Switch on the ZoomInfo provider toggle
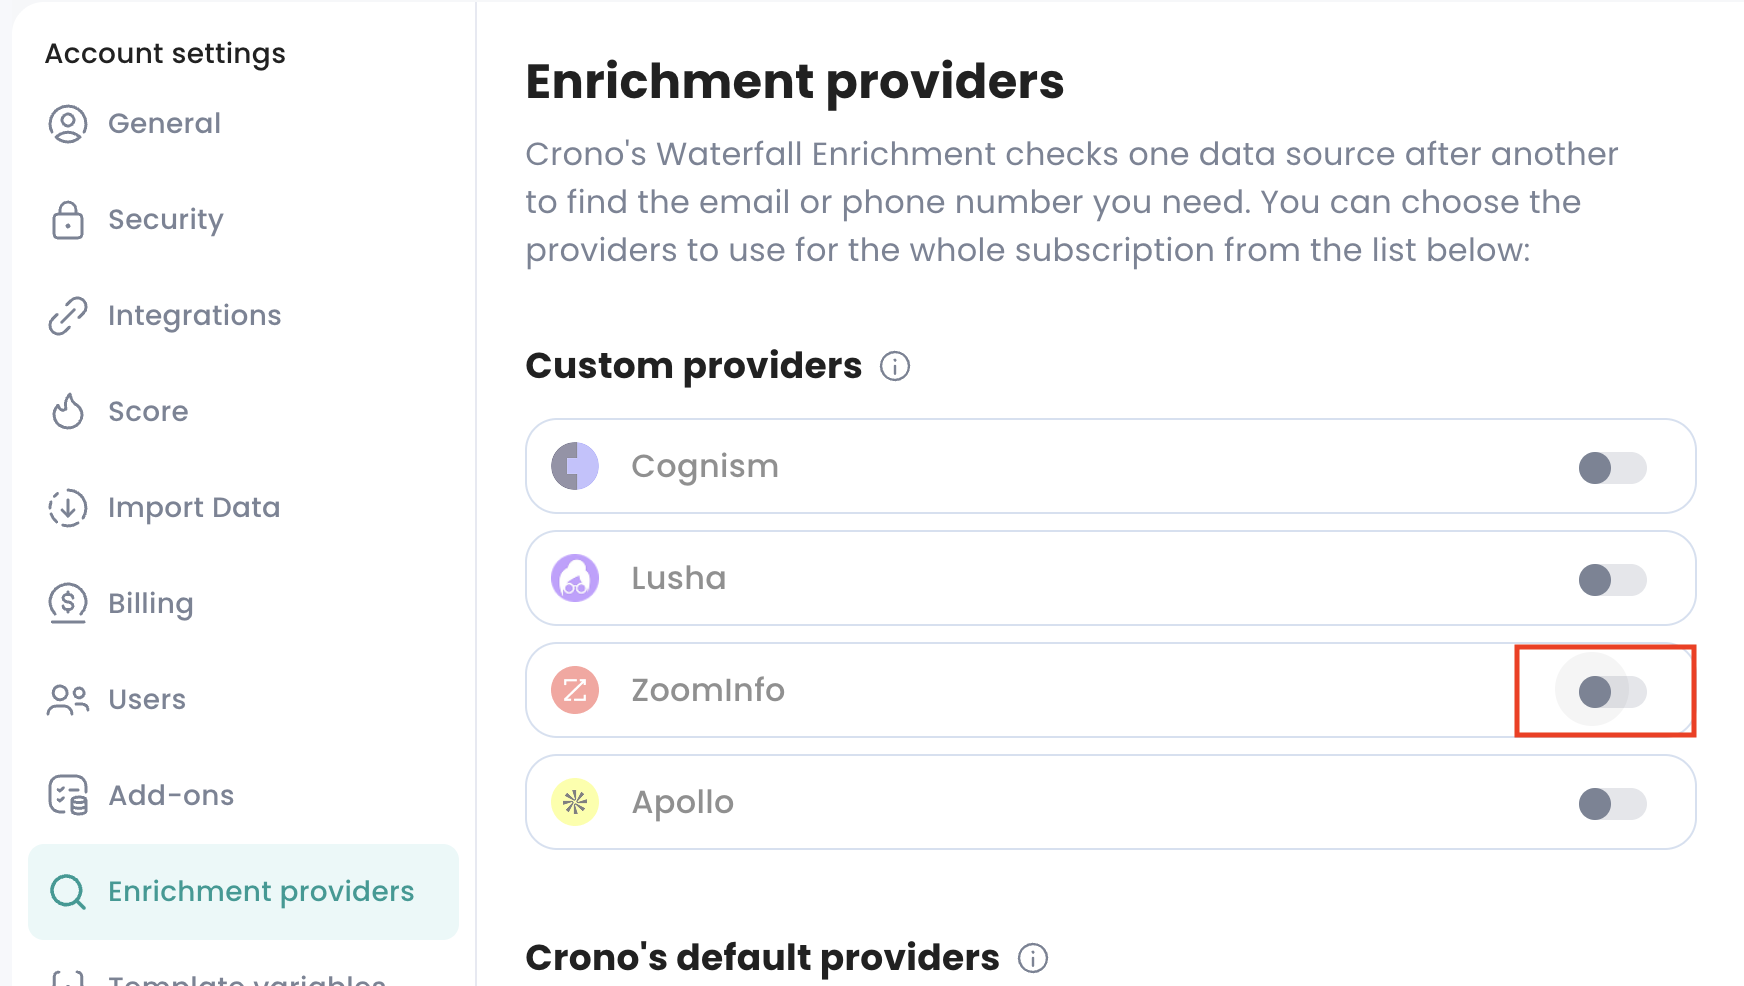 pyautogui.click(x=1611, y=691)
